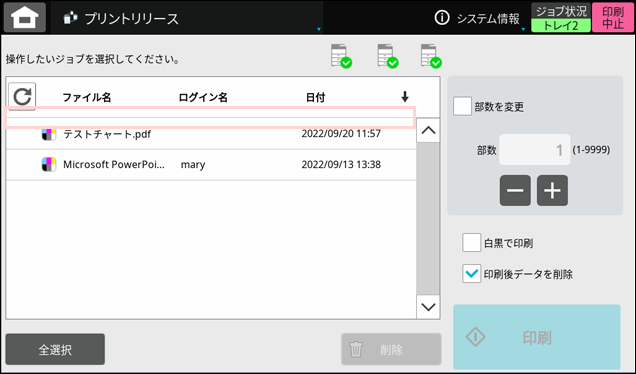The height and width of the screenshot is (374, 636).
Task: Open システム情報 info icon
Action: (442, 18)
